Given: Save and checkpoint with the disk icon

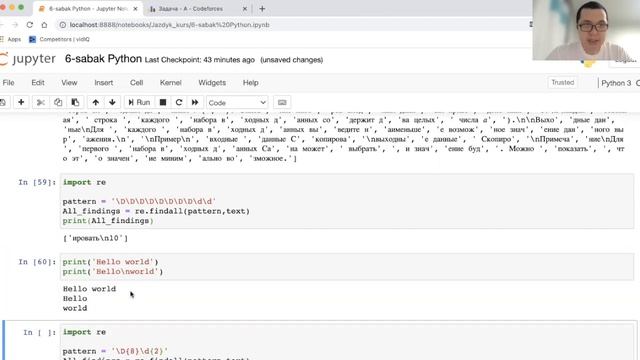Looking at the screenshot, I should pos(2,102).
